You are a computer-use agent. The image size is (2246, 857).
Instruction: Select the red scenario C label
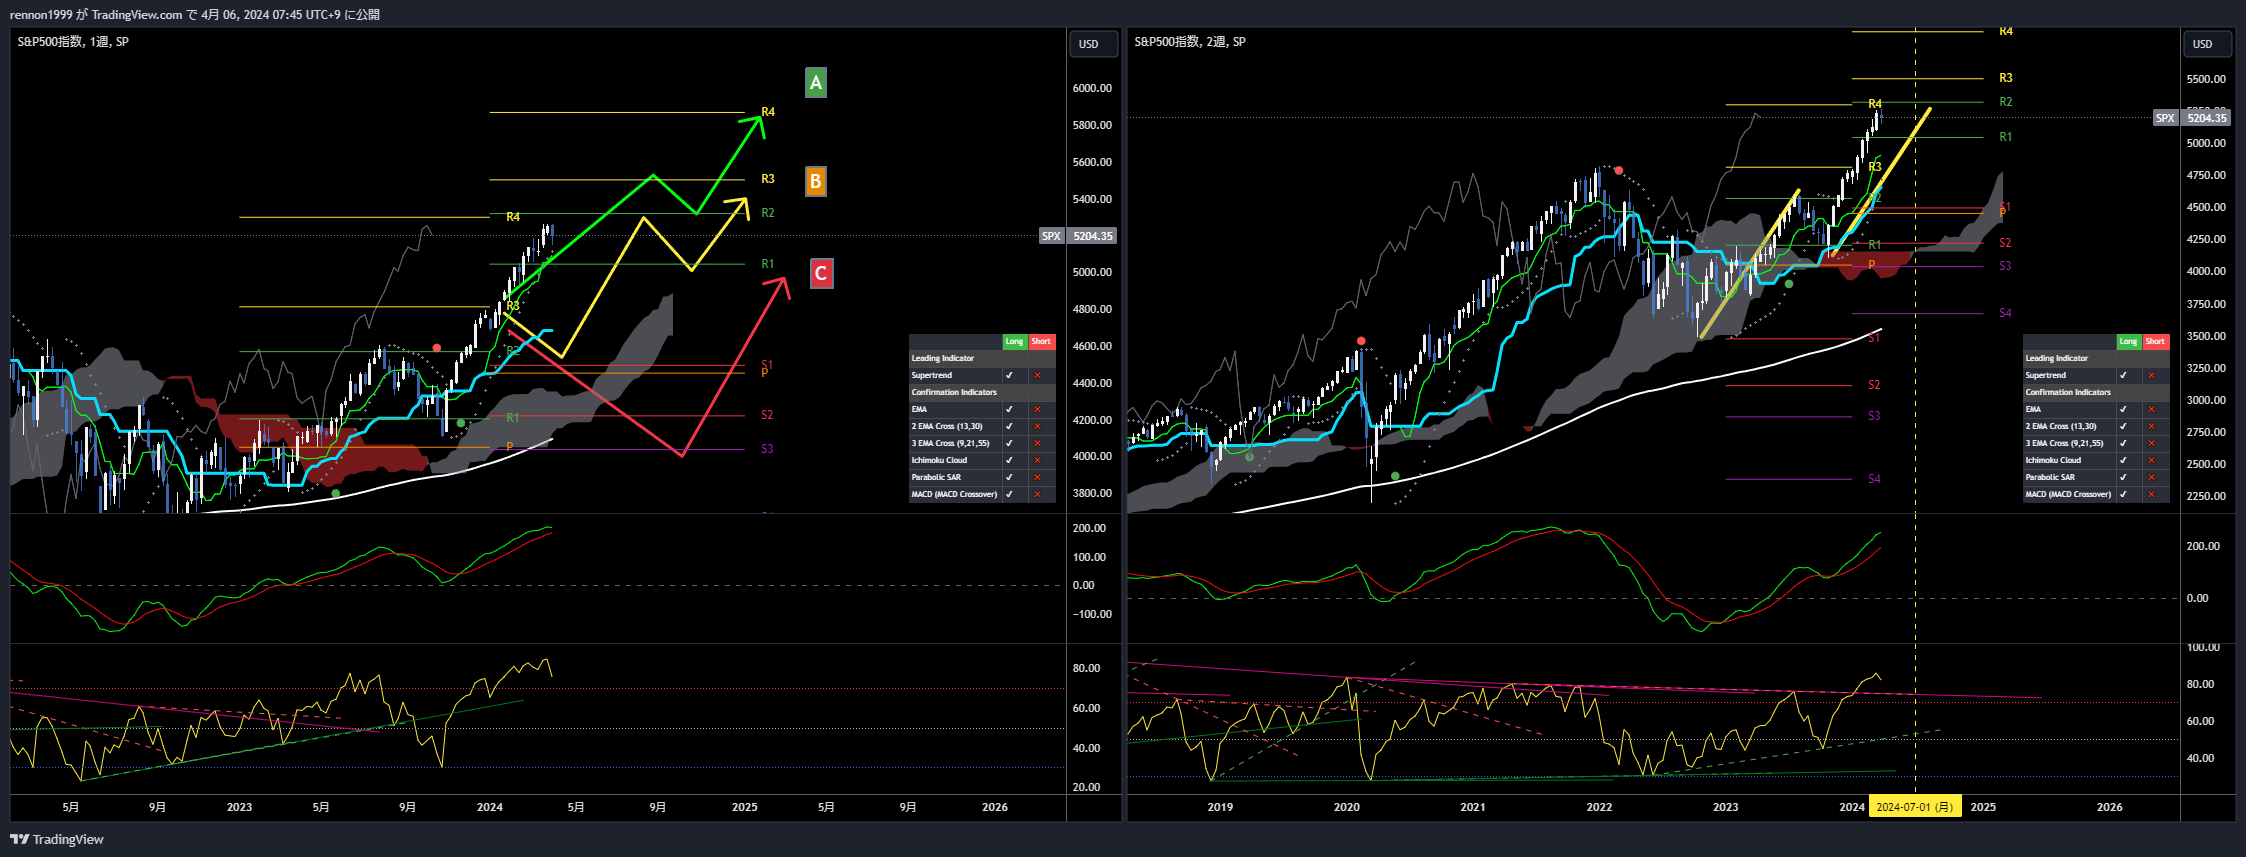click(821, 273)
